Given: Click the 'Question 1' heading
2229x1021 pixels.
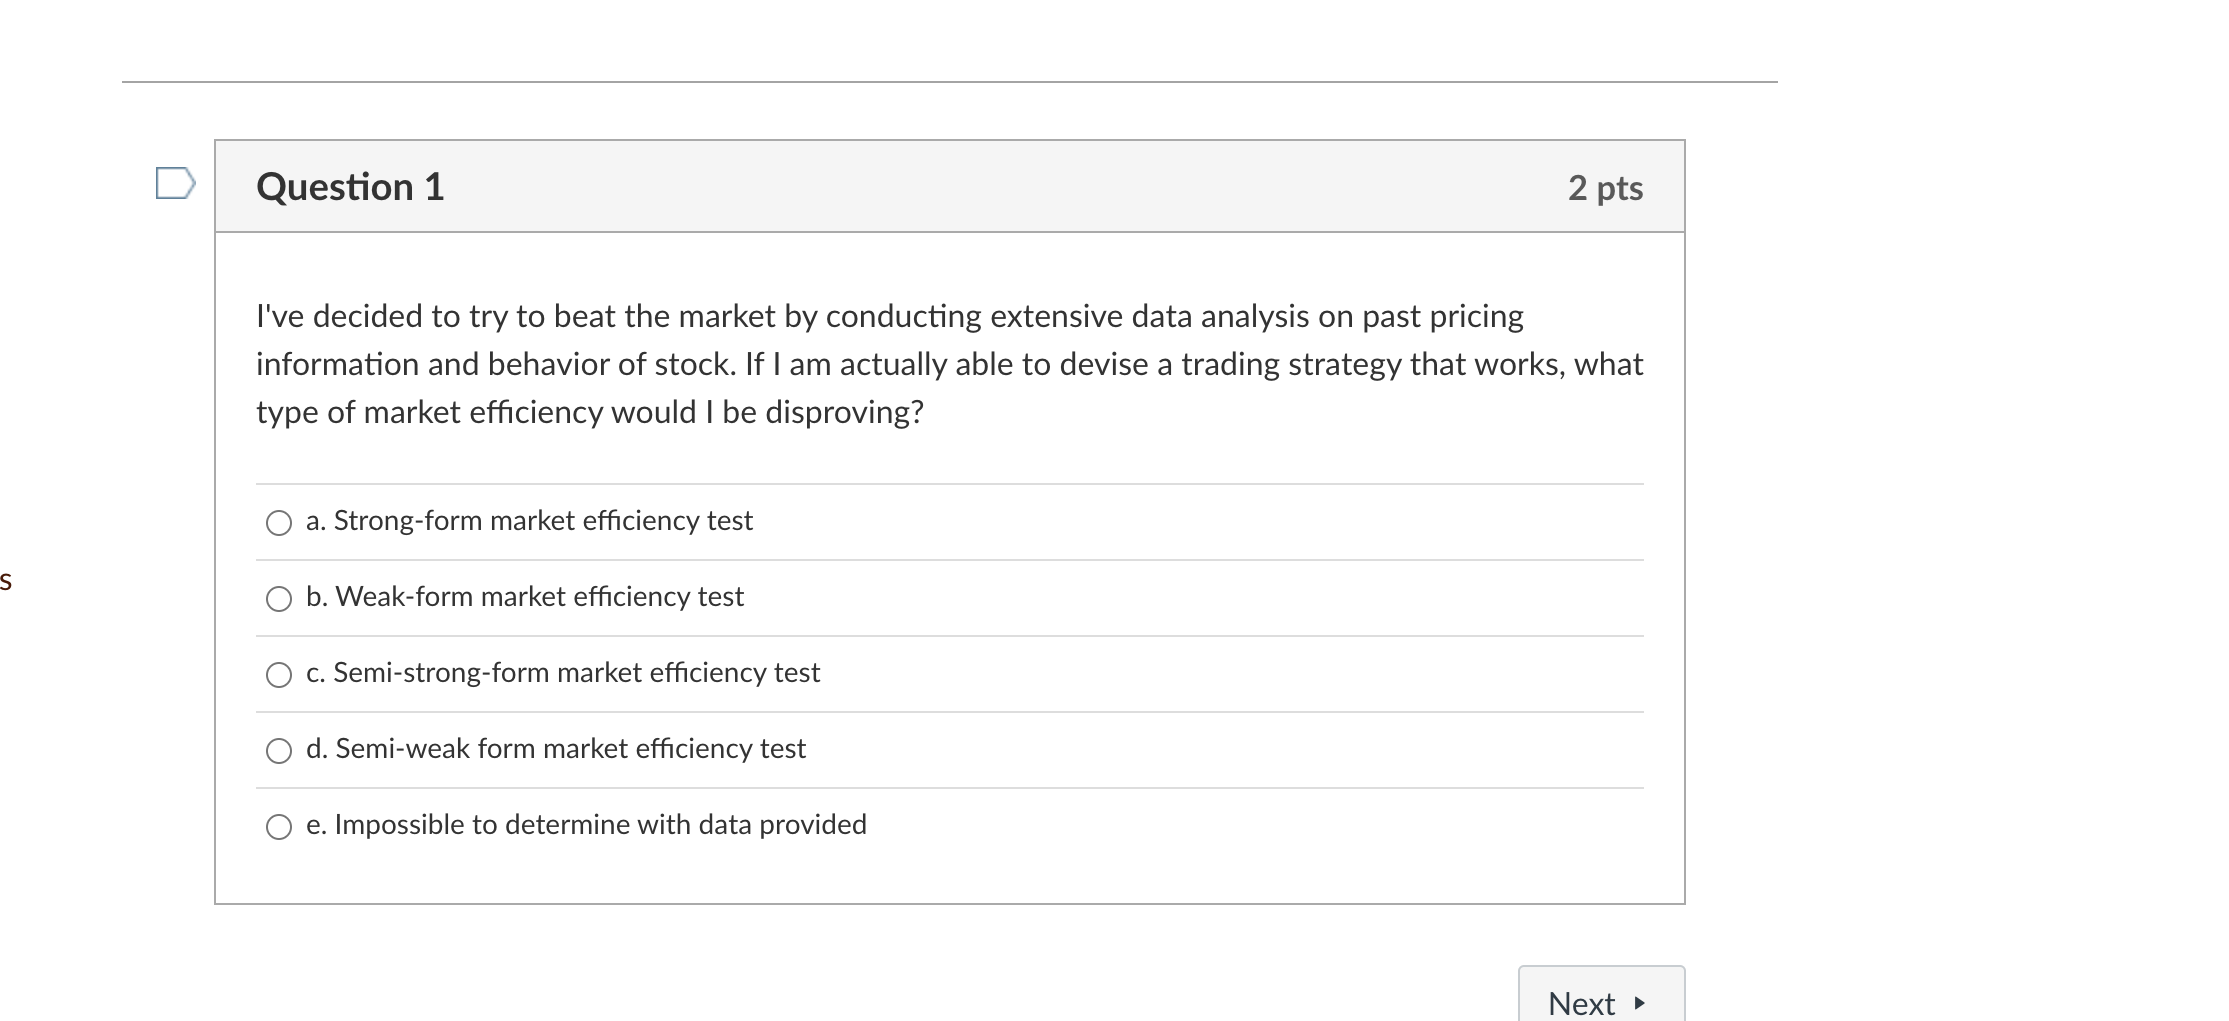Looking at the screenshot, I should click(x=350, y=187).
